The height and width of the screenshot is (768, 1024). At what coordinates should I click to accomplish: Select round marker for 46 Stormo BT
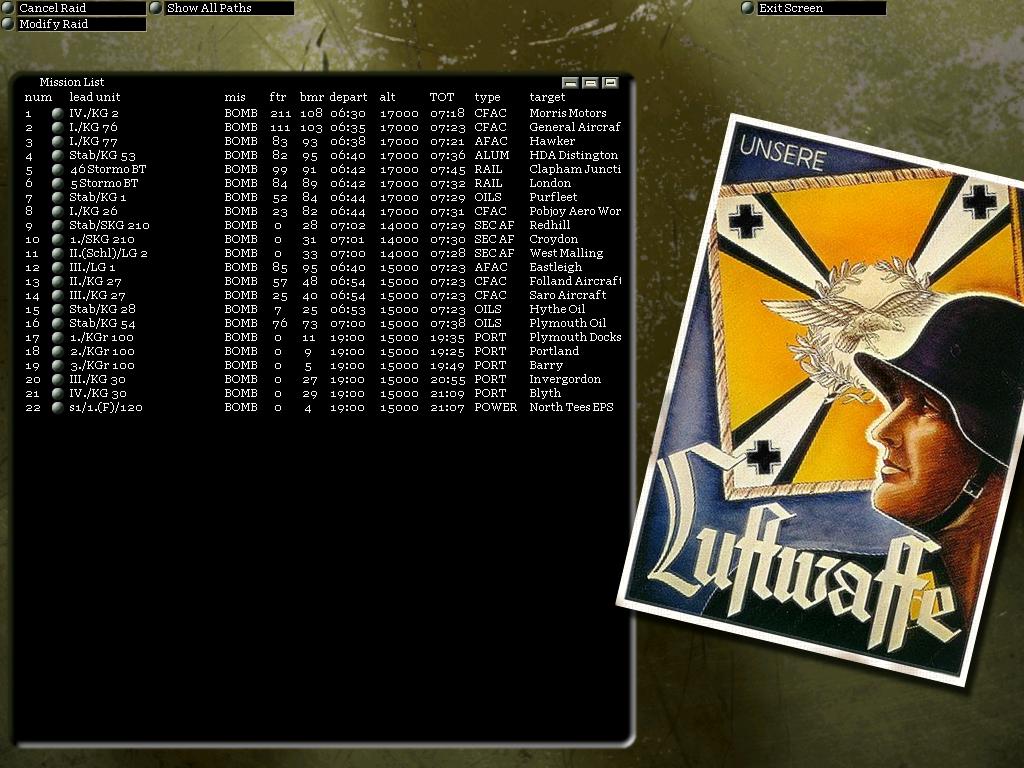click(57, 169)
